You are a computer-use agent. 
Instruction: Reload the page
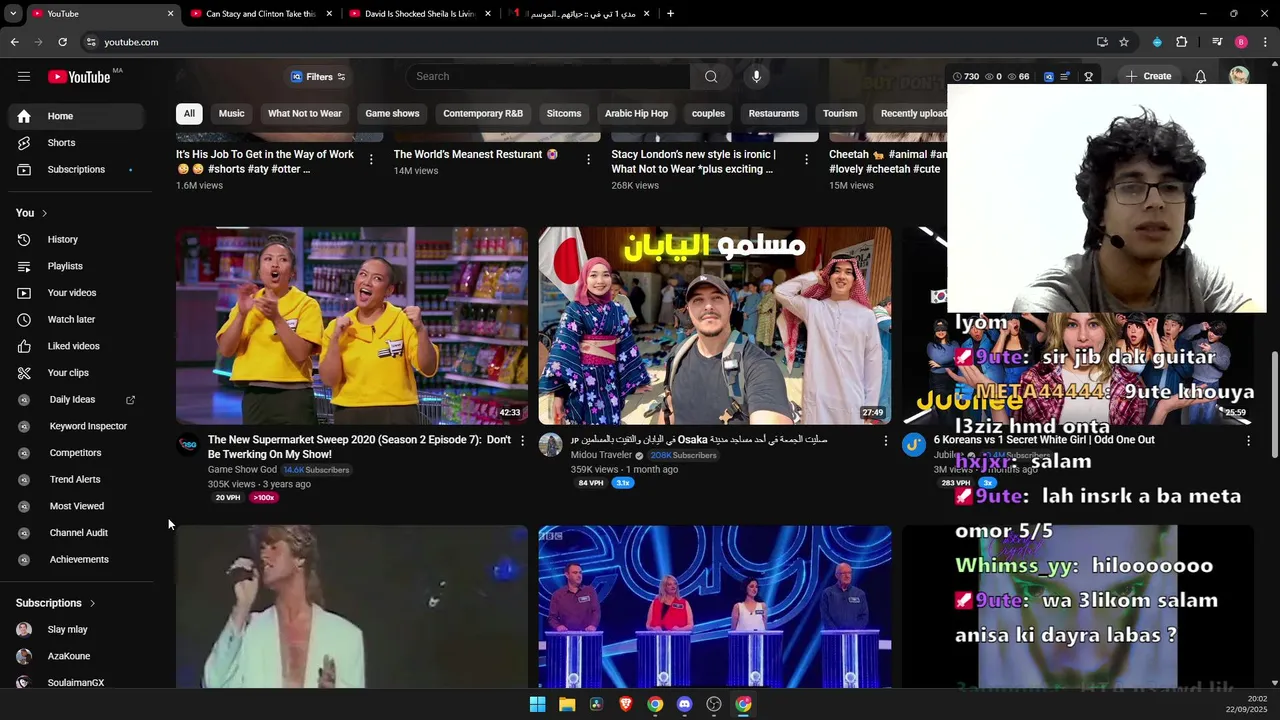coord(62,42)
